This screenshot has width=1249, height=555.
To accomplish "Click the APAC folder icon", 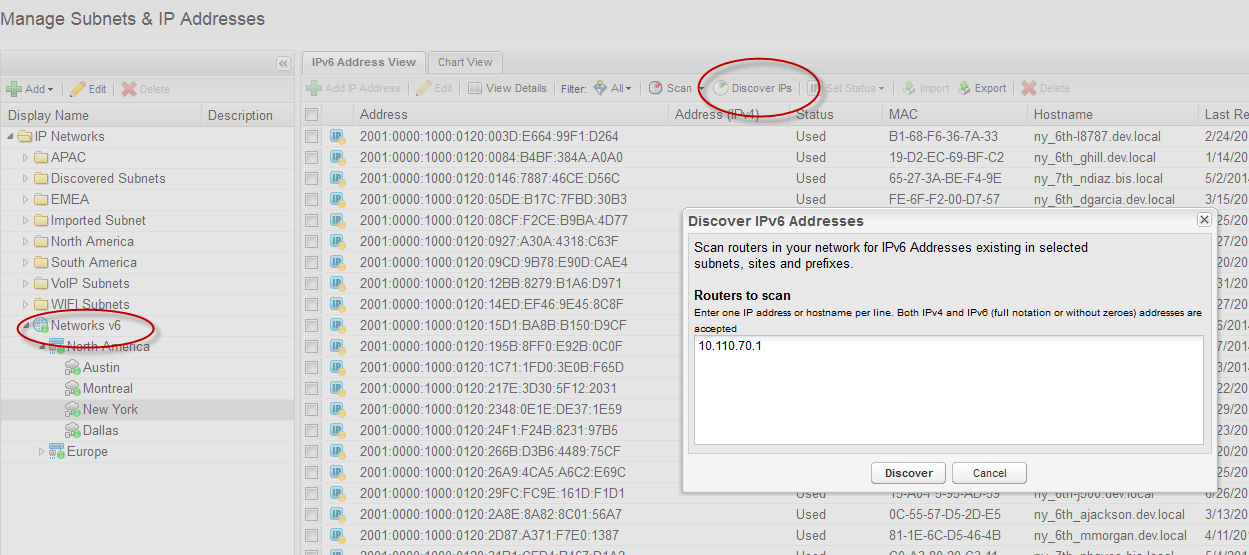I will coord(41,157).
